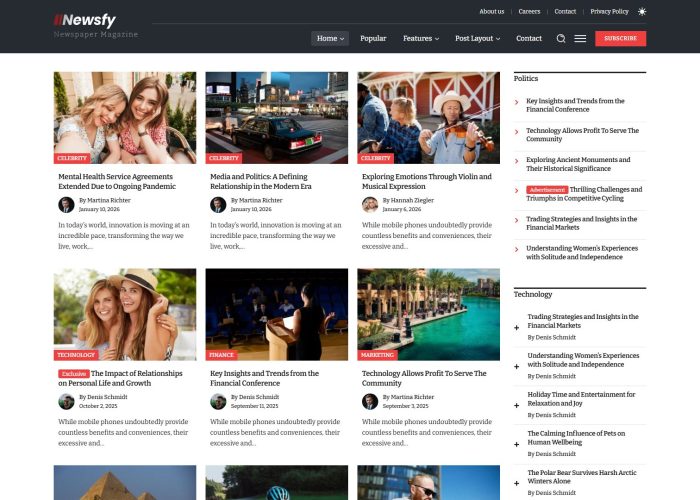The image size is (700, 500).
Task: Open the hamburger menu icon
Action: point(580,38)
